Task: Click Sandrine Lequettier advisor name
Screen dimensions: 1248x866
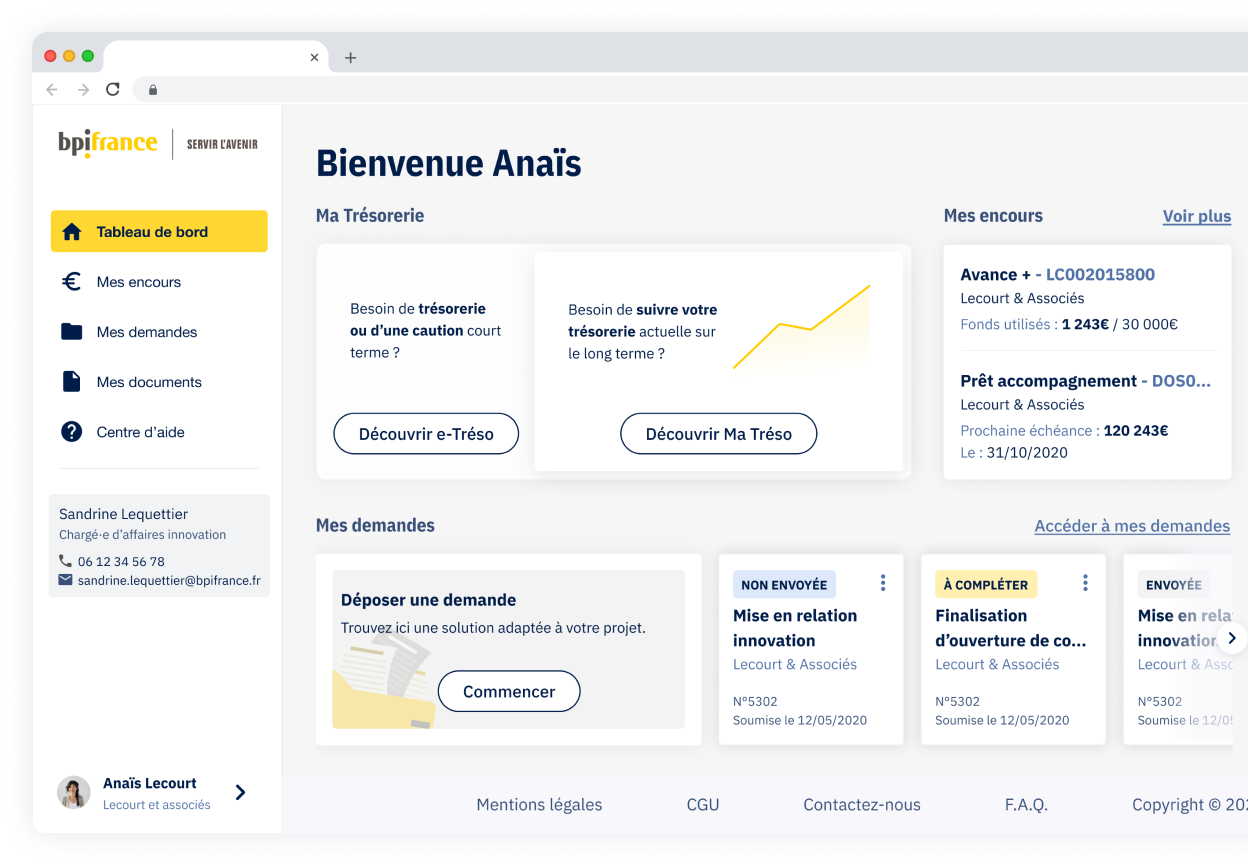Action: (x=123, y=514)
